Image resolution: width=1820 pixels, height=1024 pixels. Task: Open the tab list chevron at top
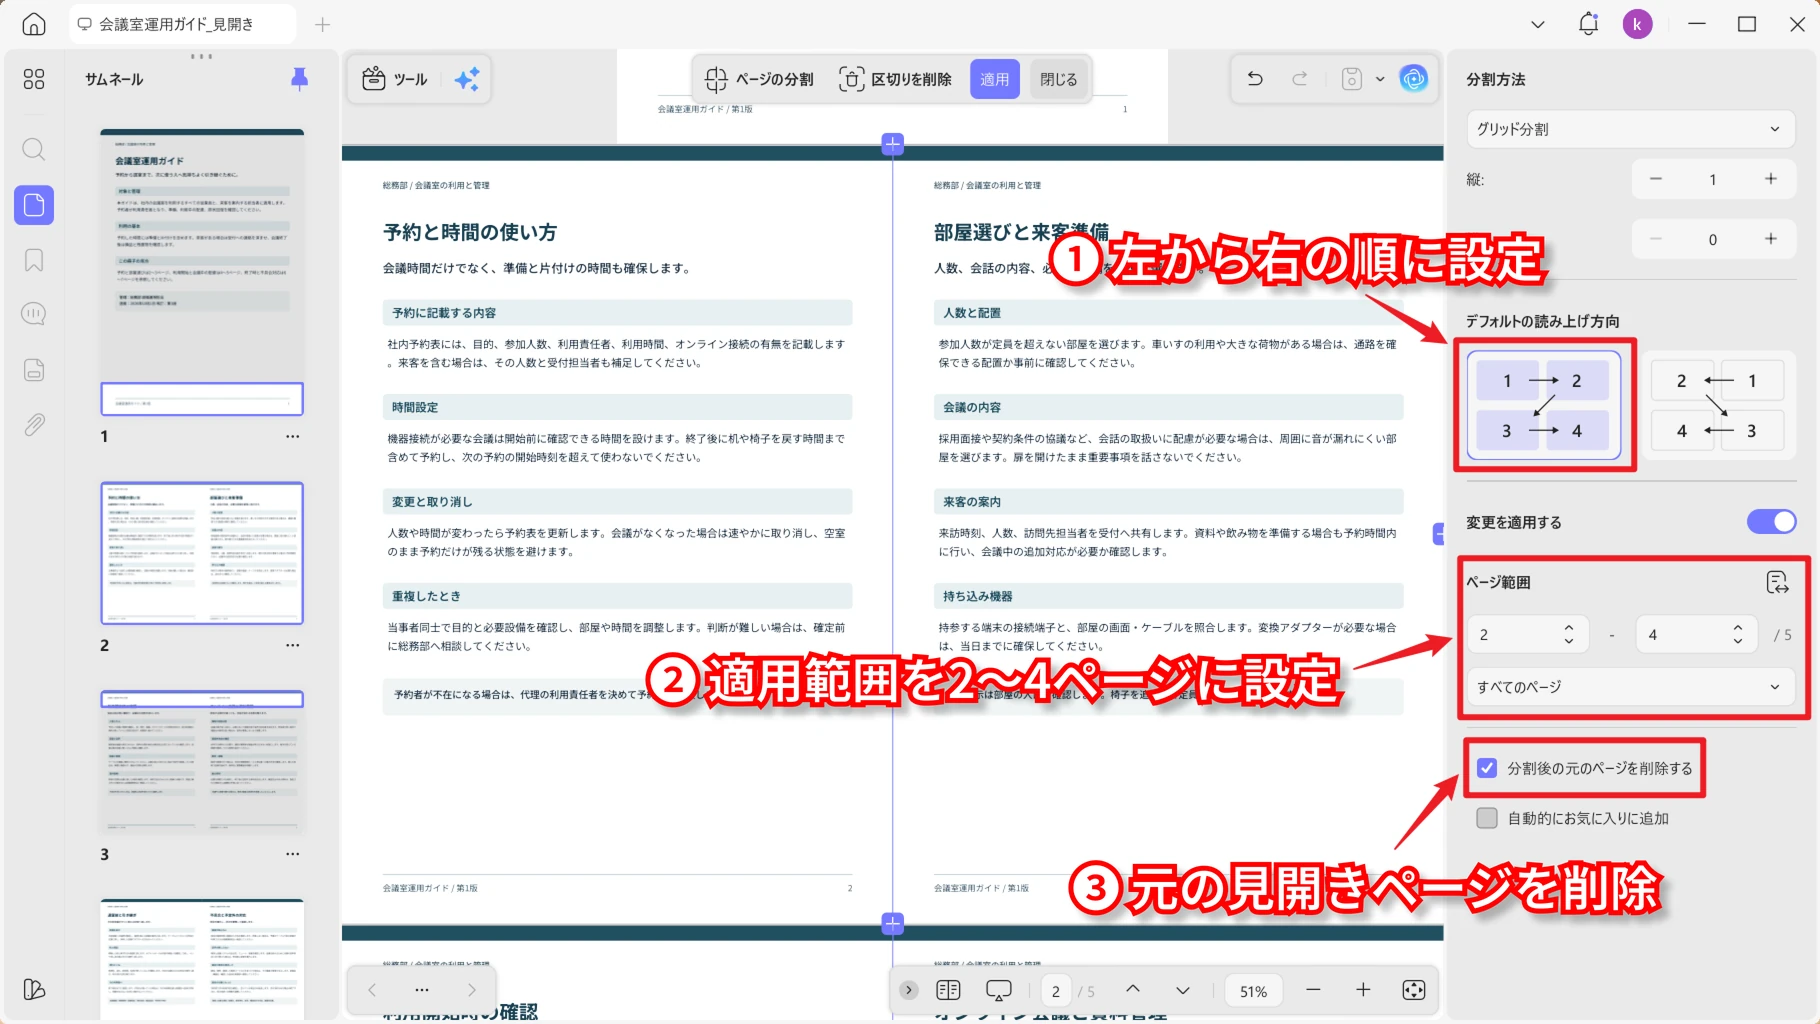click(x=1538, y=24)
